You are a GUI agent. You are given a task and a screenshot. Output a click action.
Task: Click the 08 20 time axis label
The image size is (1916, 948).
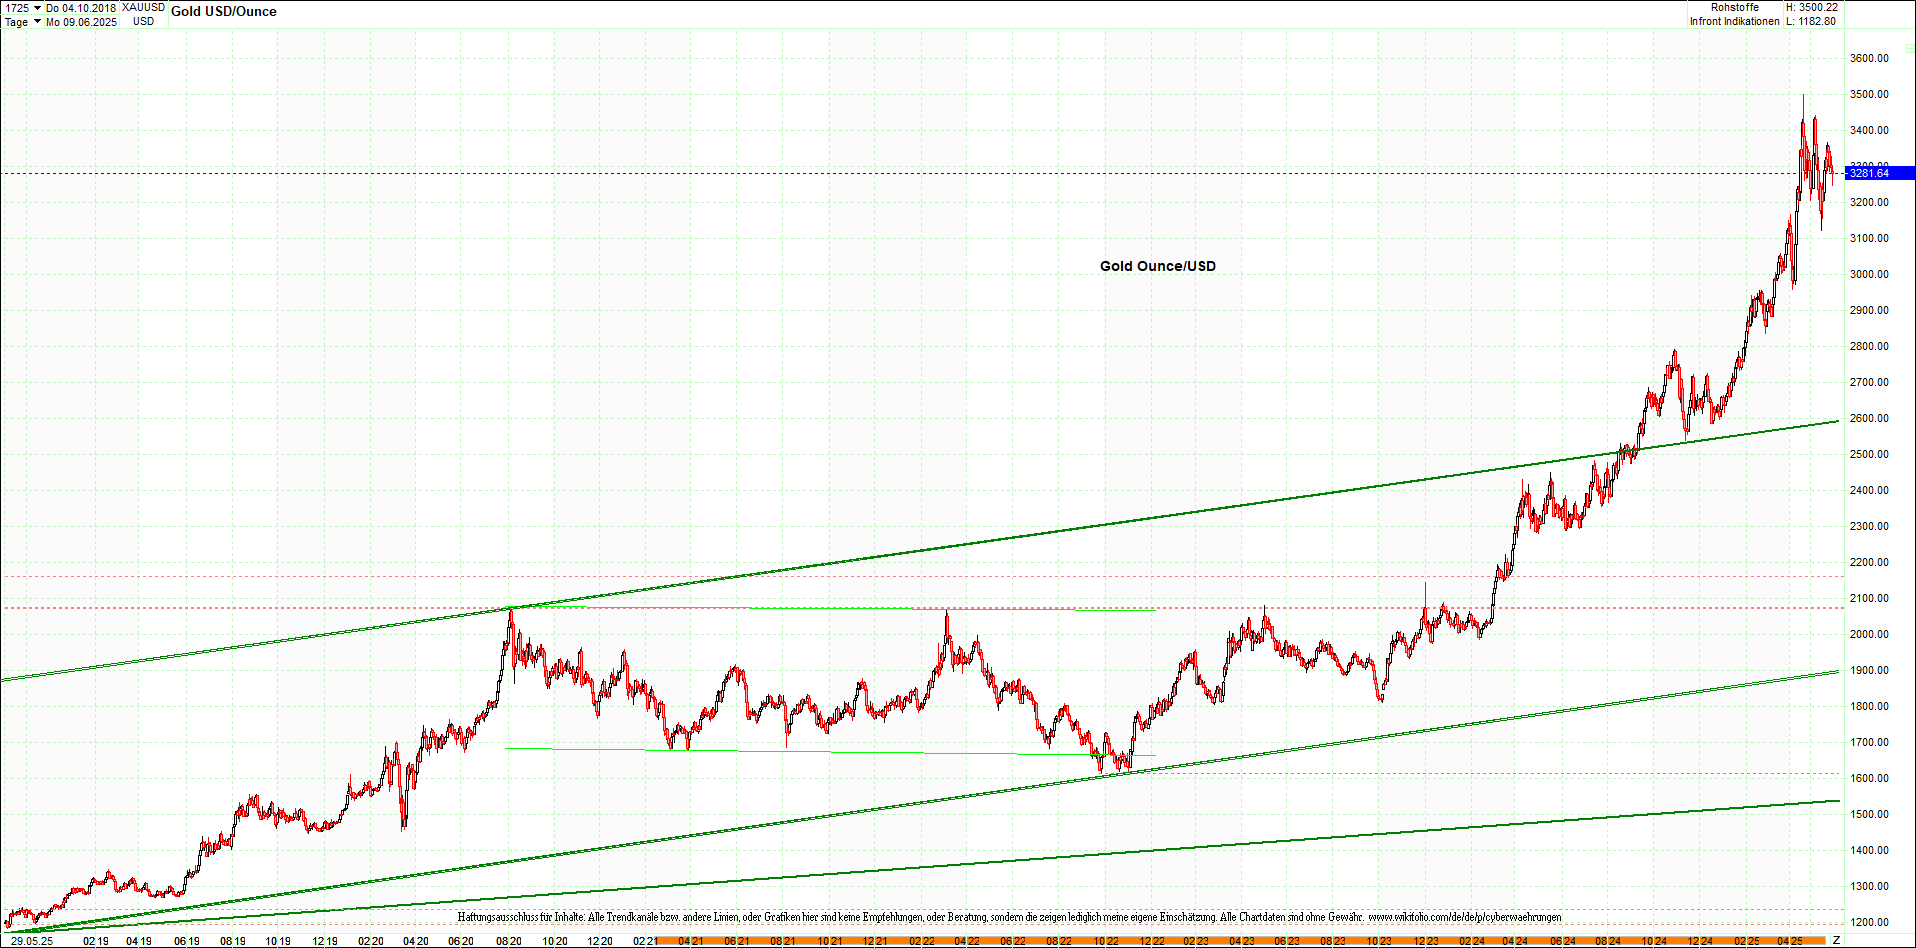(x=509, y=941)
